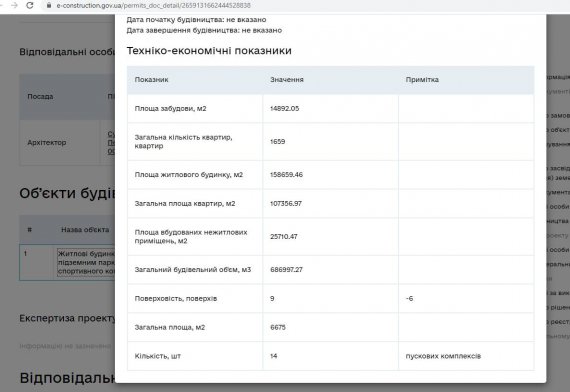
Task: Click 'Загальна площа, м2' row label
Action: click(x=170, y=327)
